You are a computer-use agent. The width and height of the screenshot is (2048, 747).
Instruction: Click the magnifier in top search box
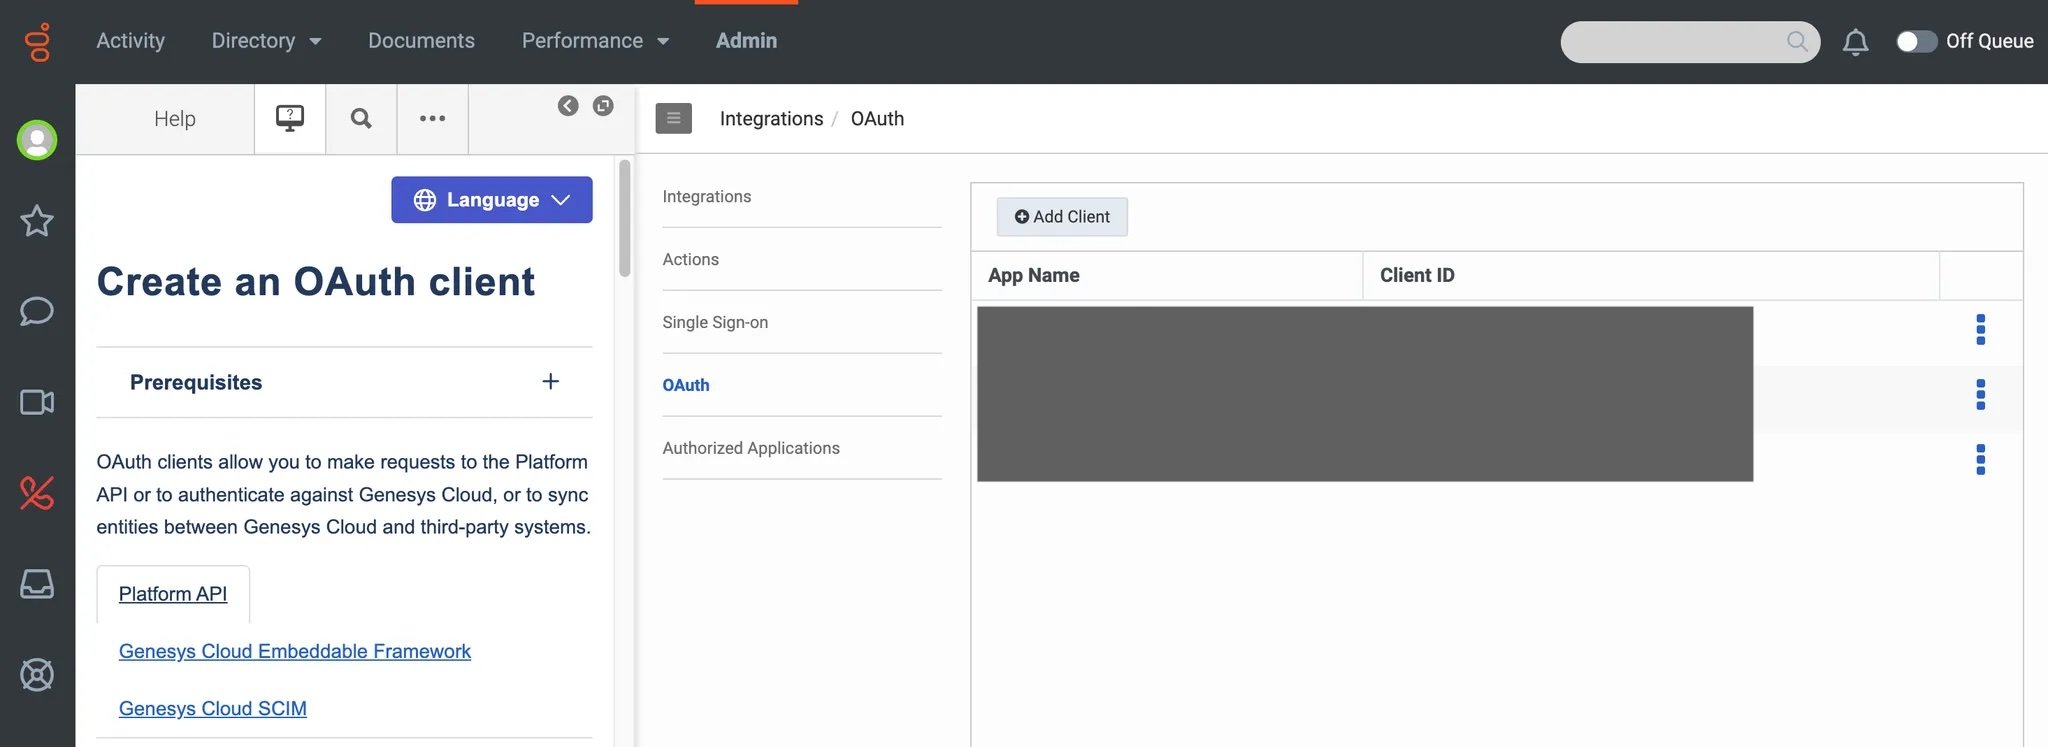pos(1797,41)
